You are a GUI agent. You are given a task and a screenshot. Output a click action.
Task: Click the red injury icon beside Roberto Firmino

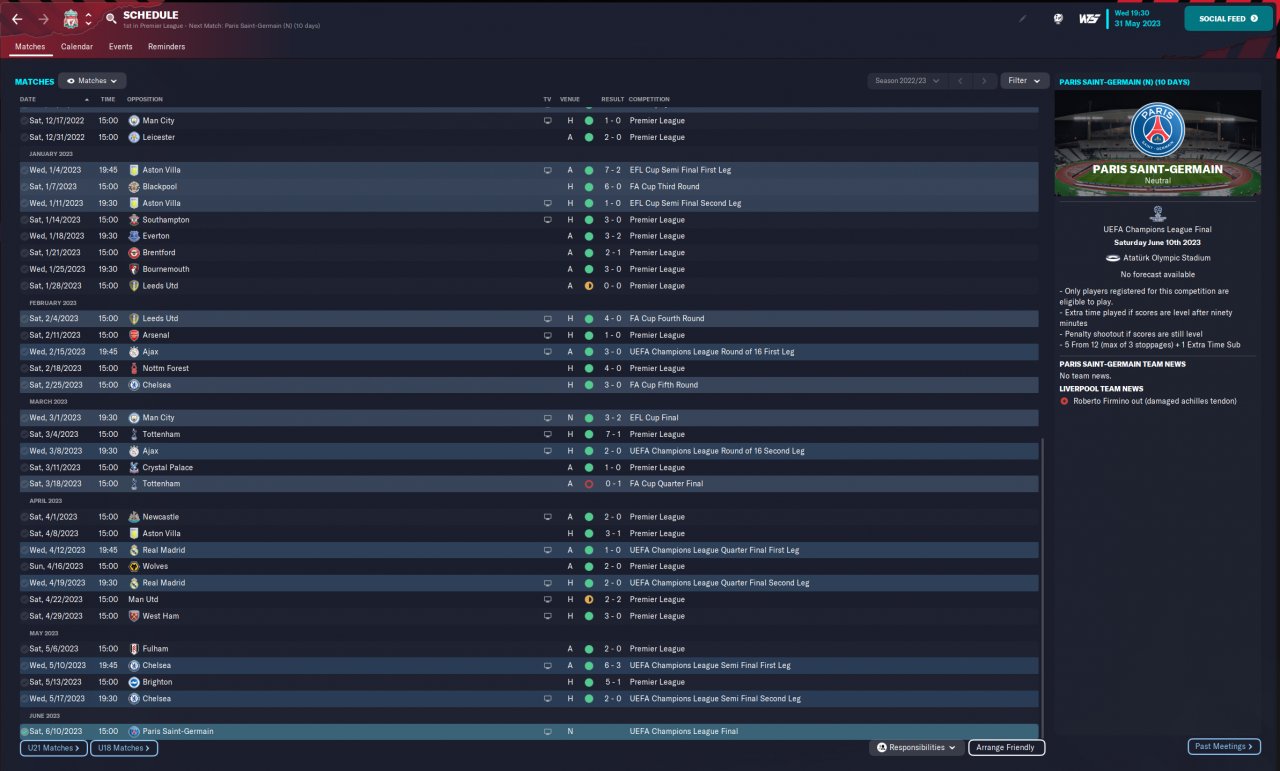click(1064, 401)
